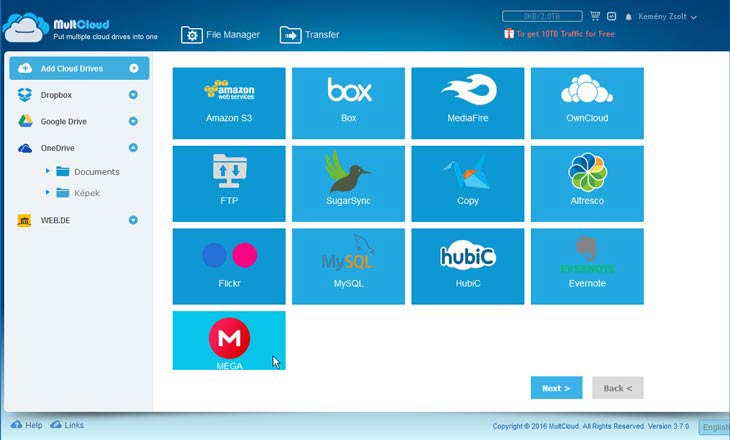Open the shopping cart icon

[595, 16]
